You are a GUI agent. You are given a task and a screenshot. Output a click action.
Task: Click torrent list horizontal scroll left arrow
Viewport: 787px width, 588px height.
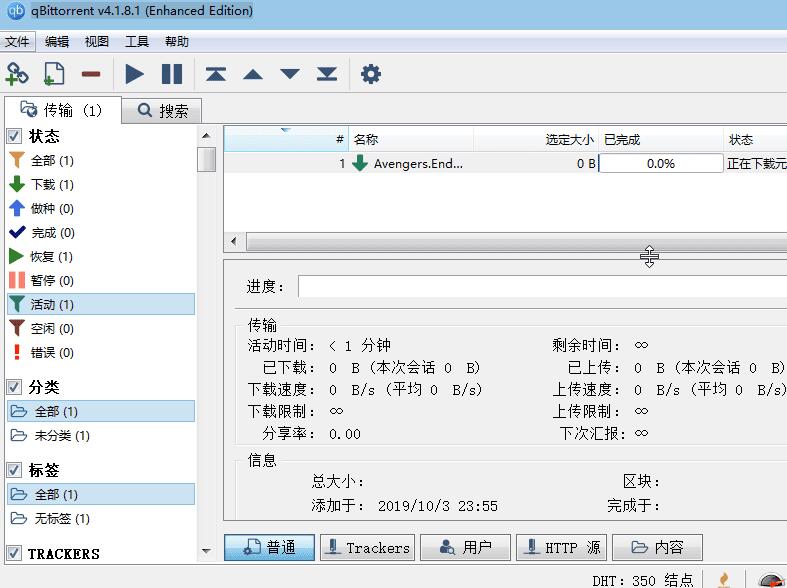(234, 241)
